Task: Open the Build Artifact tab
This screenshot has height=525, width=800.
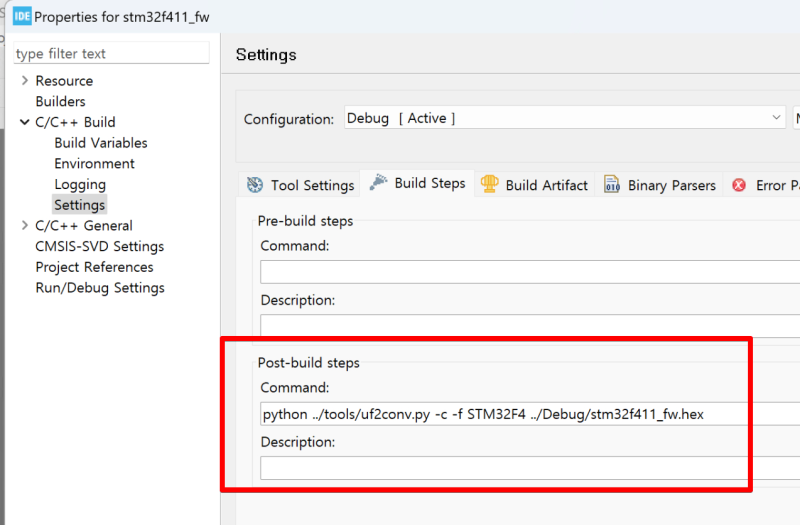Action: click(x=534, y=185)
